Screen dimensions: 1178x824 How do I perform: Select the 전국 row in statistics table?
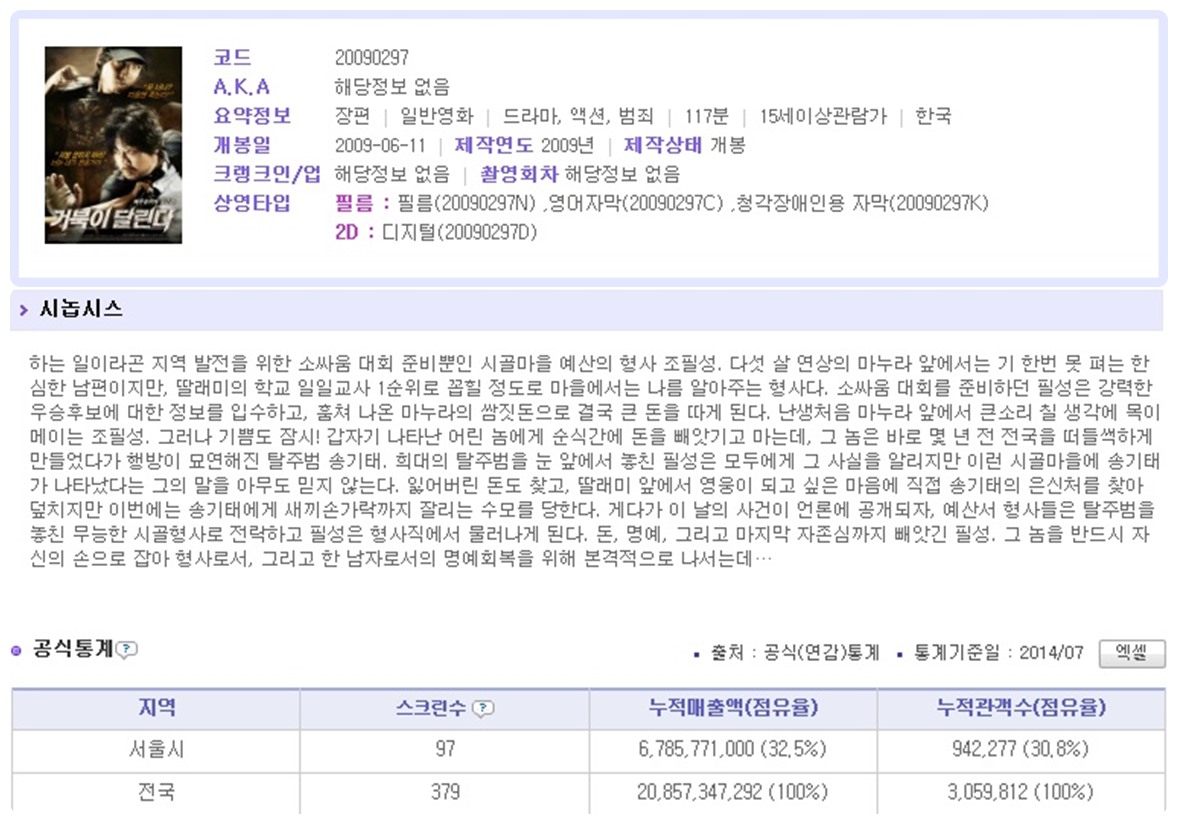[x=156, y=791]
